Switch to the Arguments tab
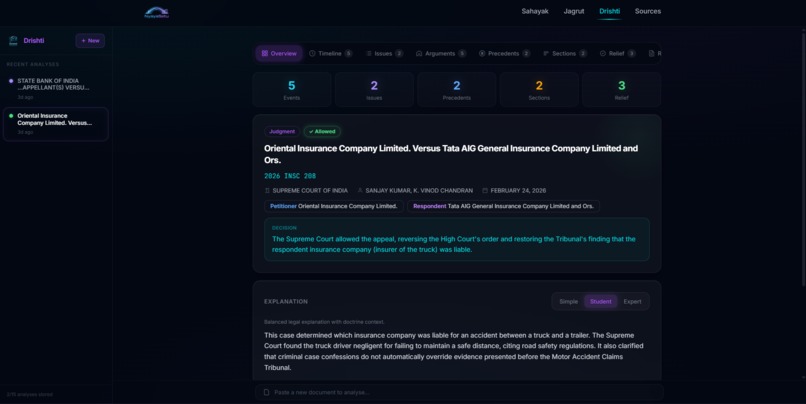806x404 pixels. [x=441, y=53]
